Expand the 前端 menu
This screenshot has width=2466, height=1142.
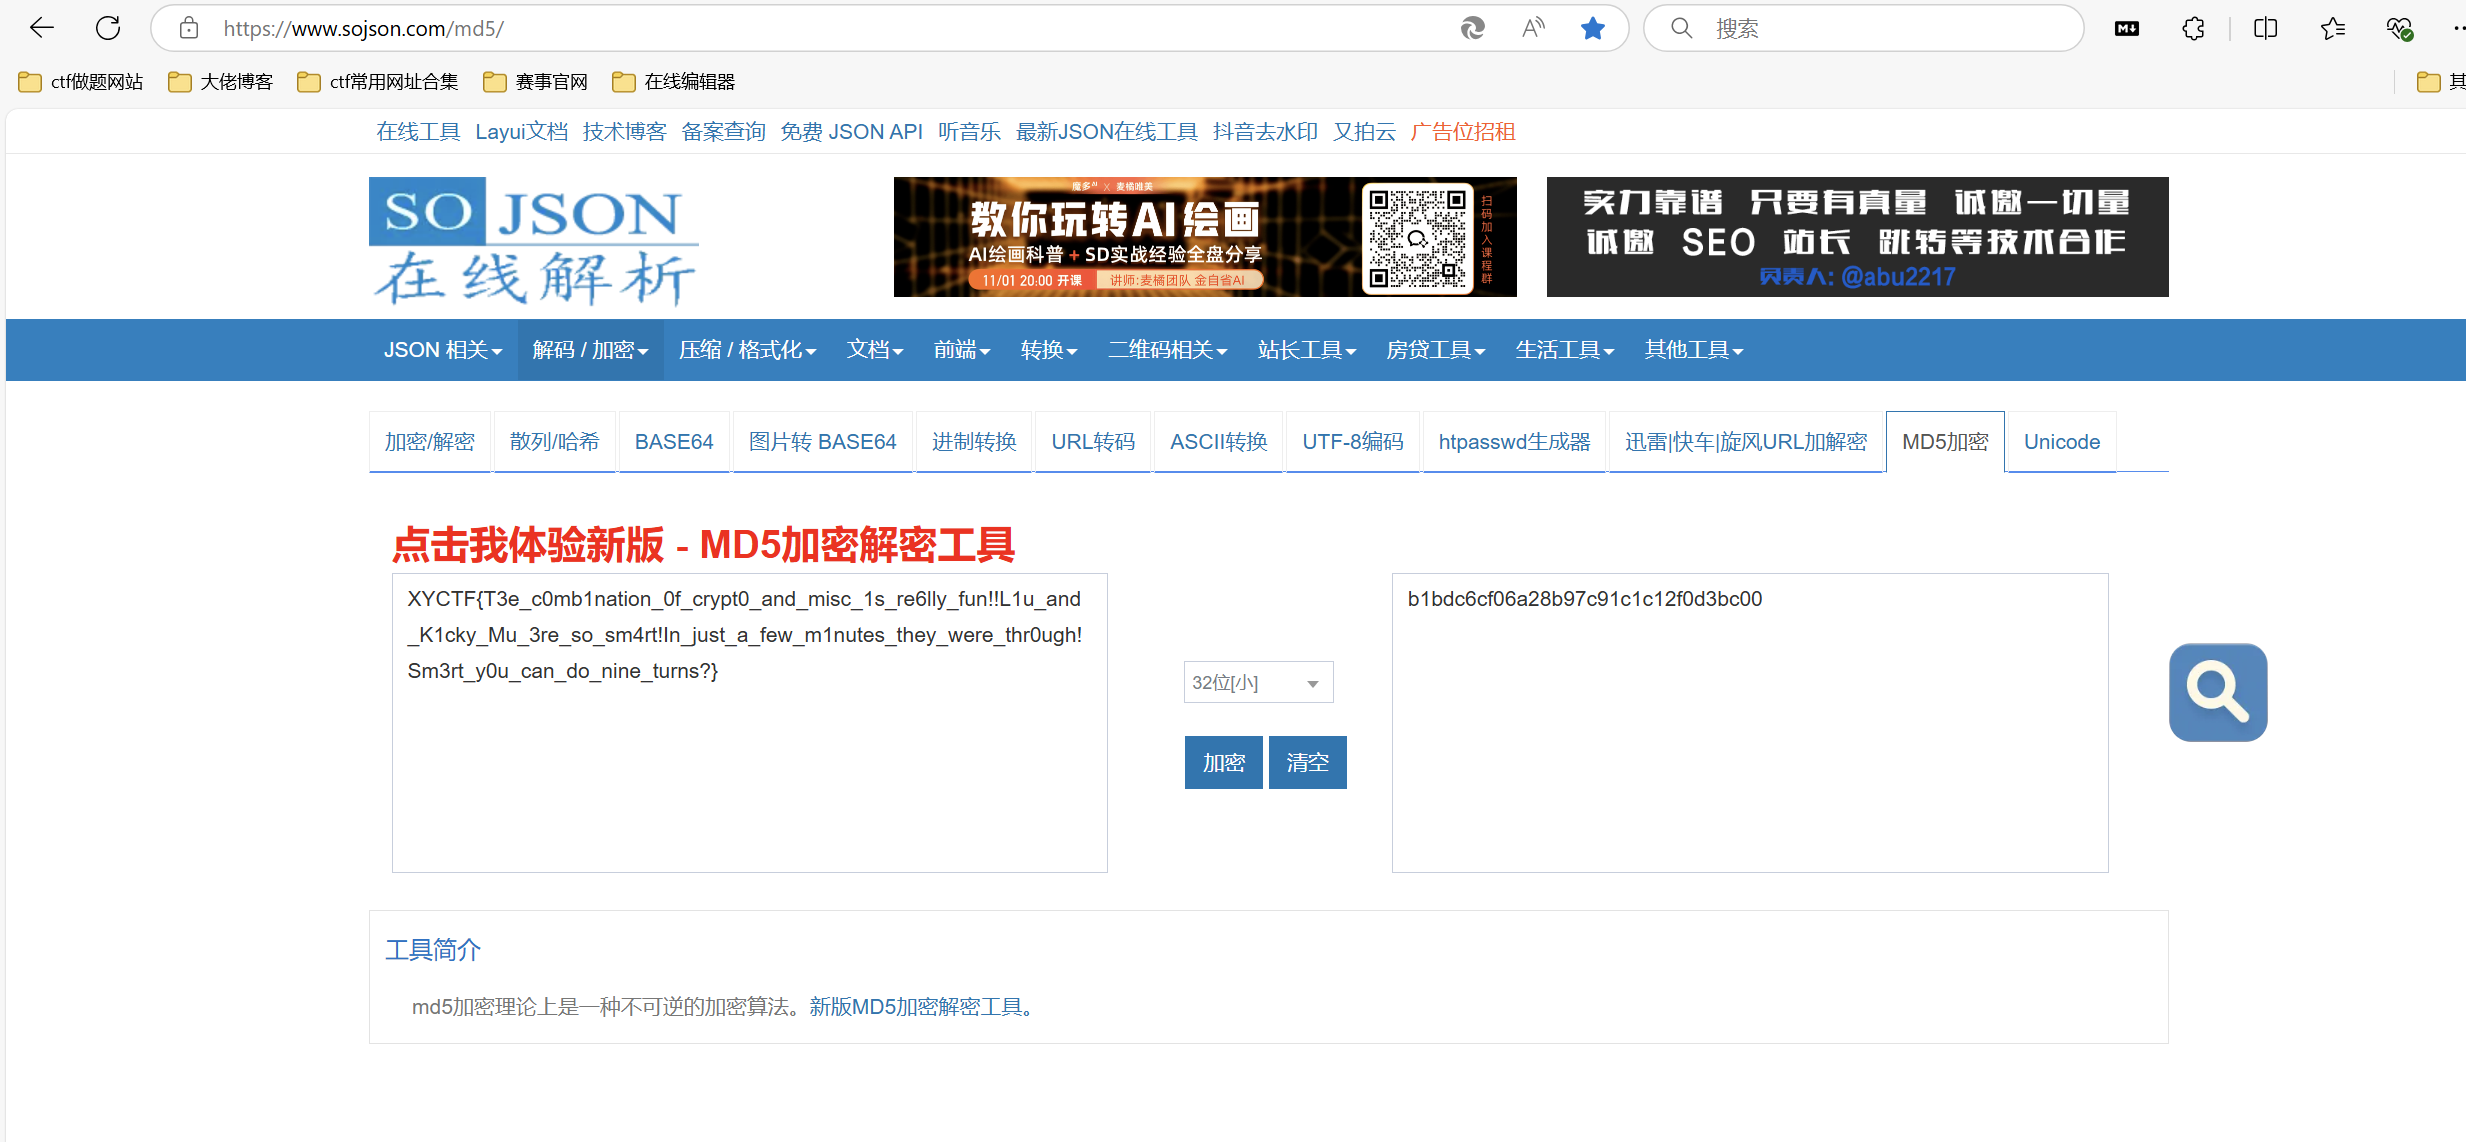[x=962, y=350]
